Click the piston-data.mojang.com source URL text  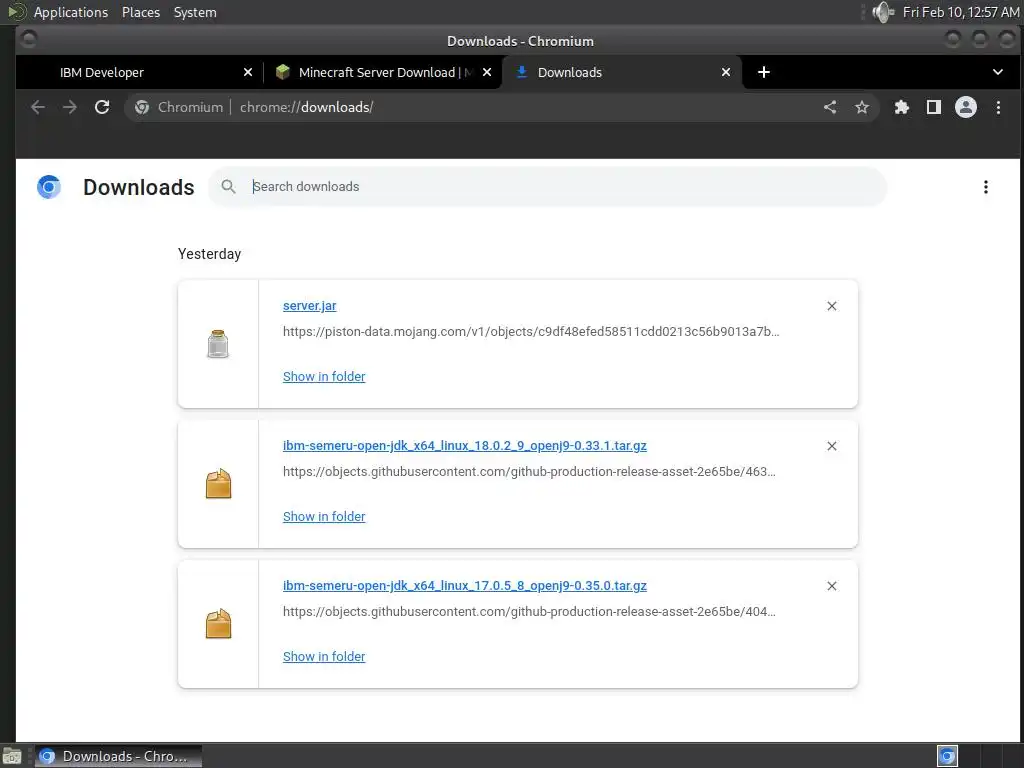tap(531, 332)
